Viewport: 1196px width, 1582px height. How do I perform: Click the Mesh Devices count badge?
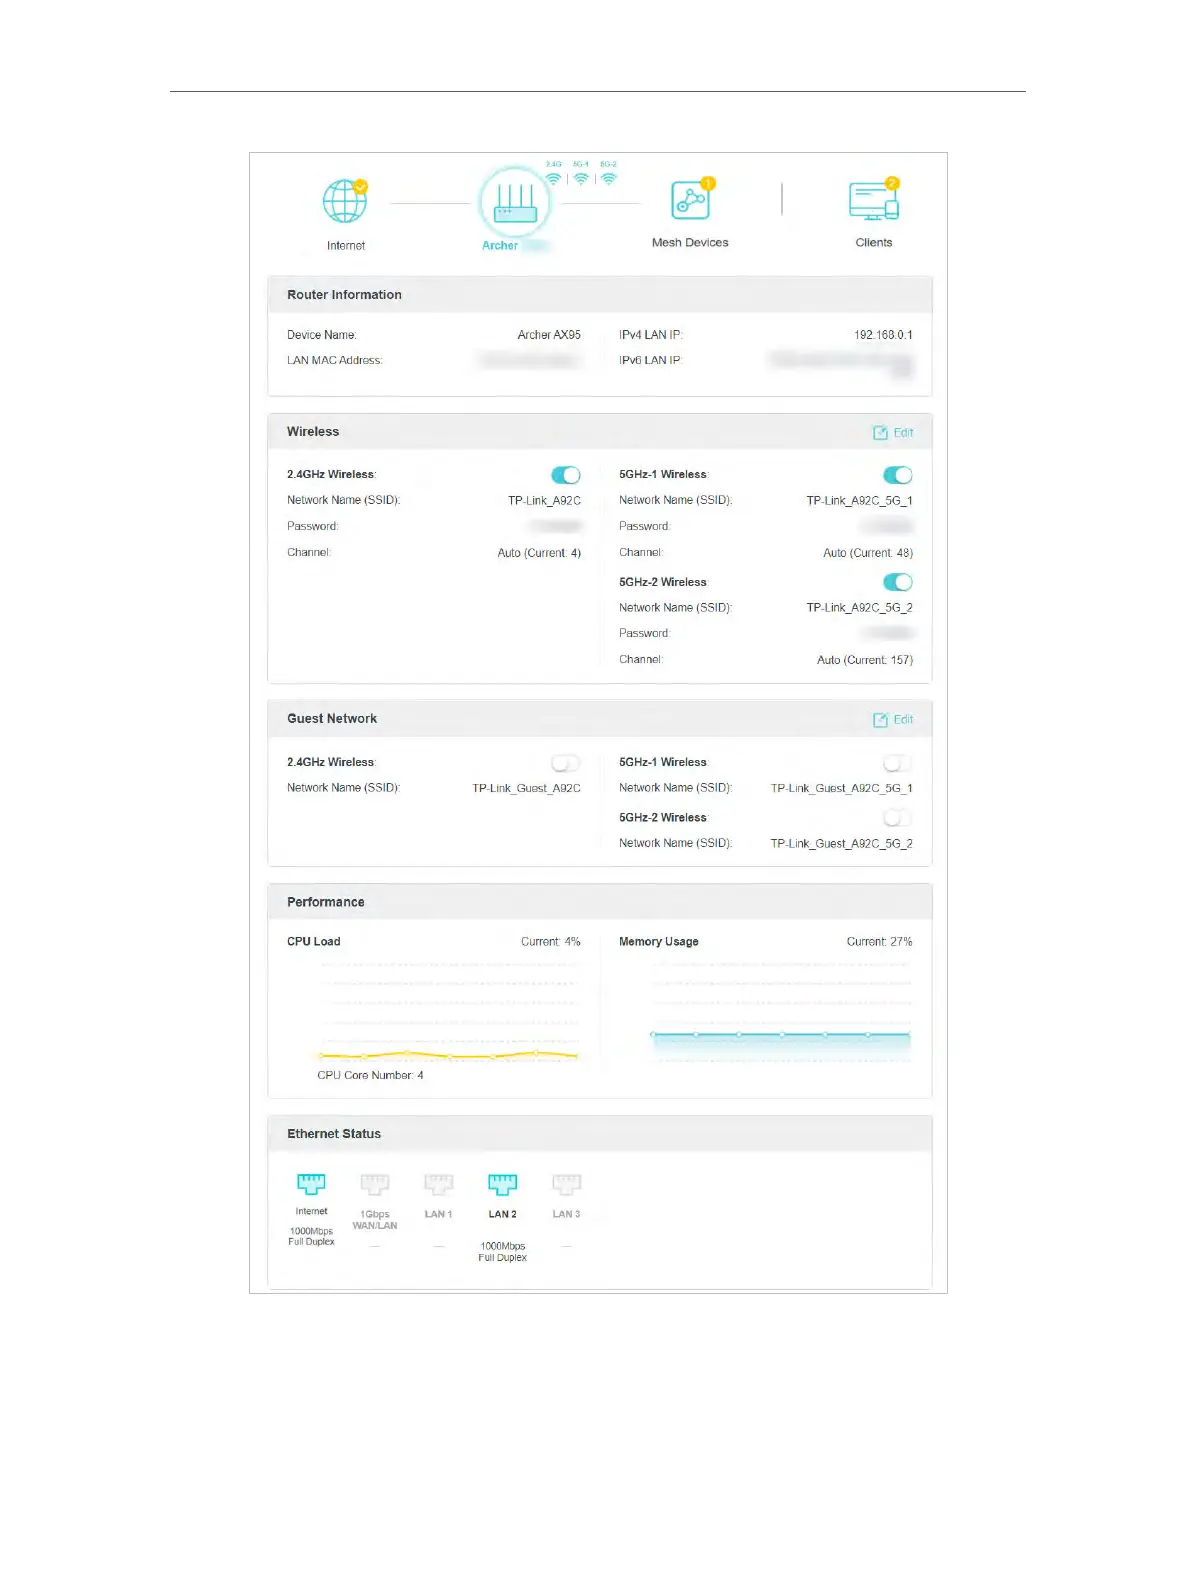tap(708, 183)
